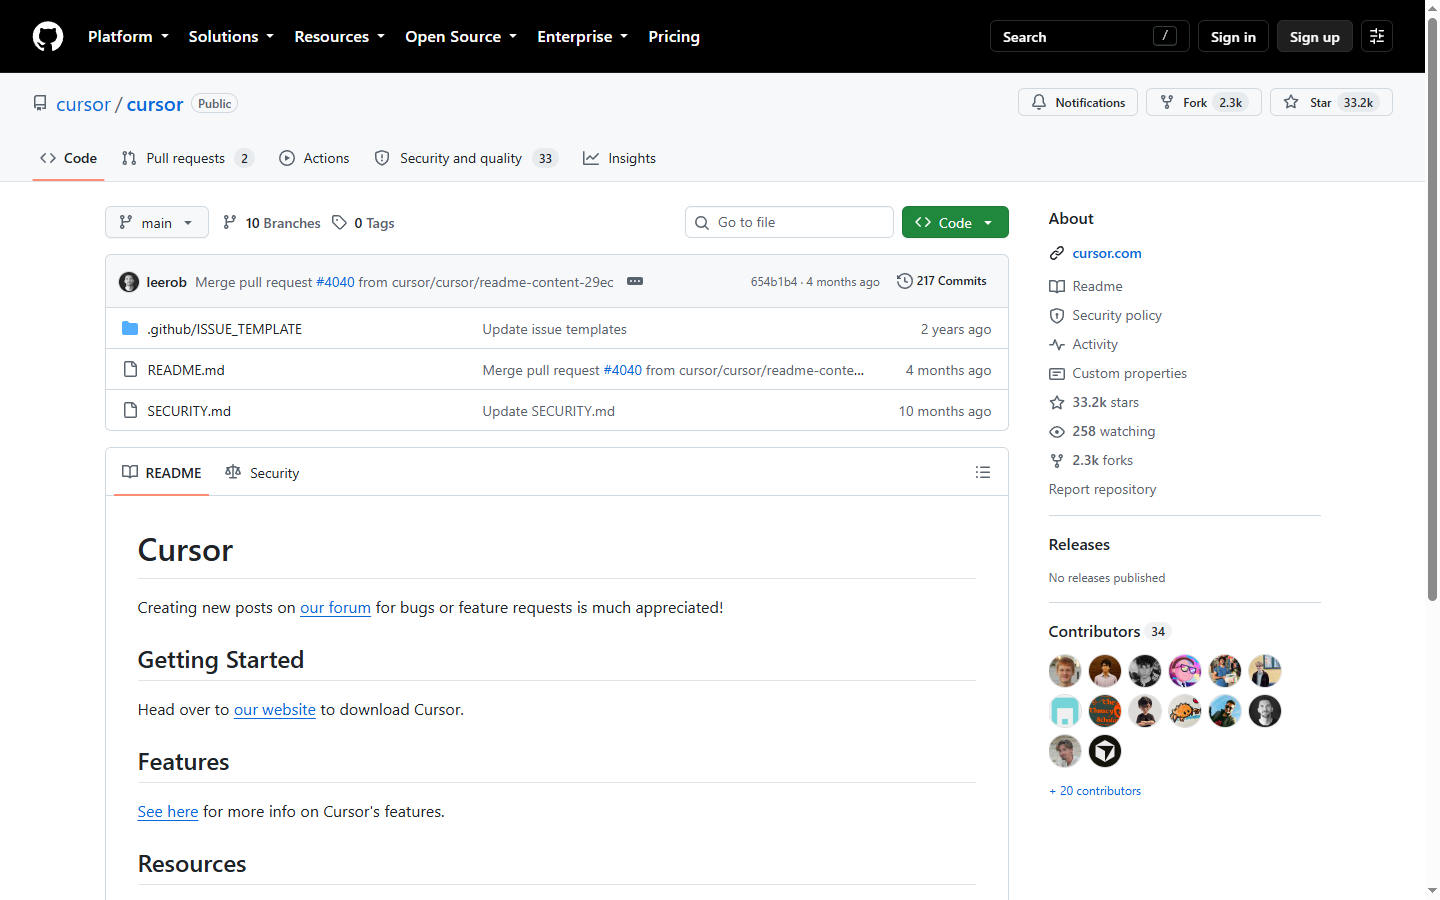
Task: Open the green Code dropdown
Action: tap(955, 222)
